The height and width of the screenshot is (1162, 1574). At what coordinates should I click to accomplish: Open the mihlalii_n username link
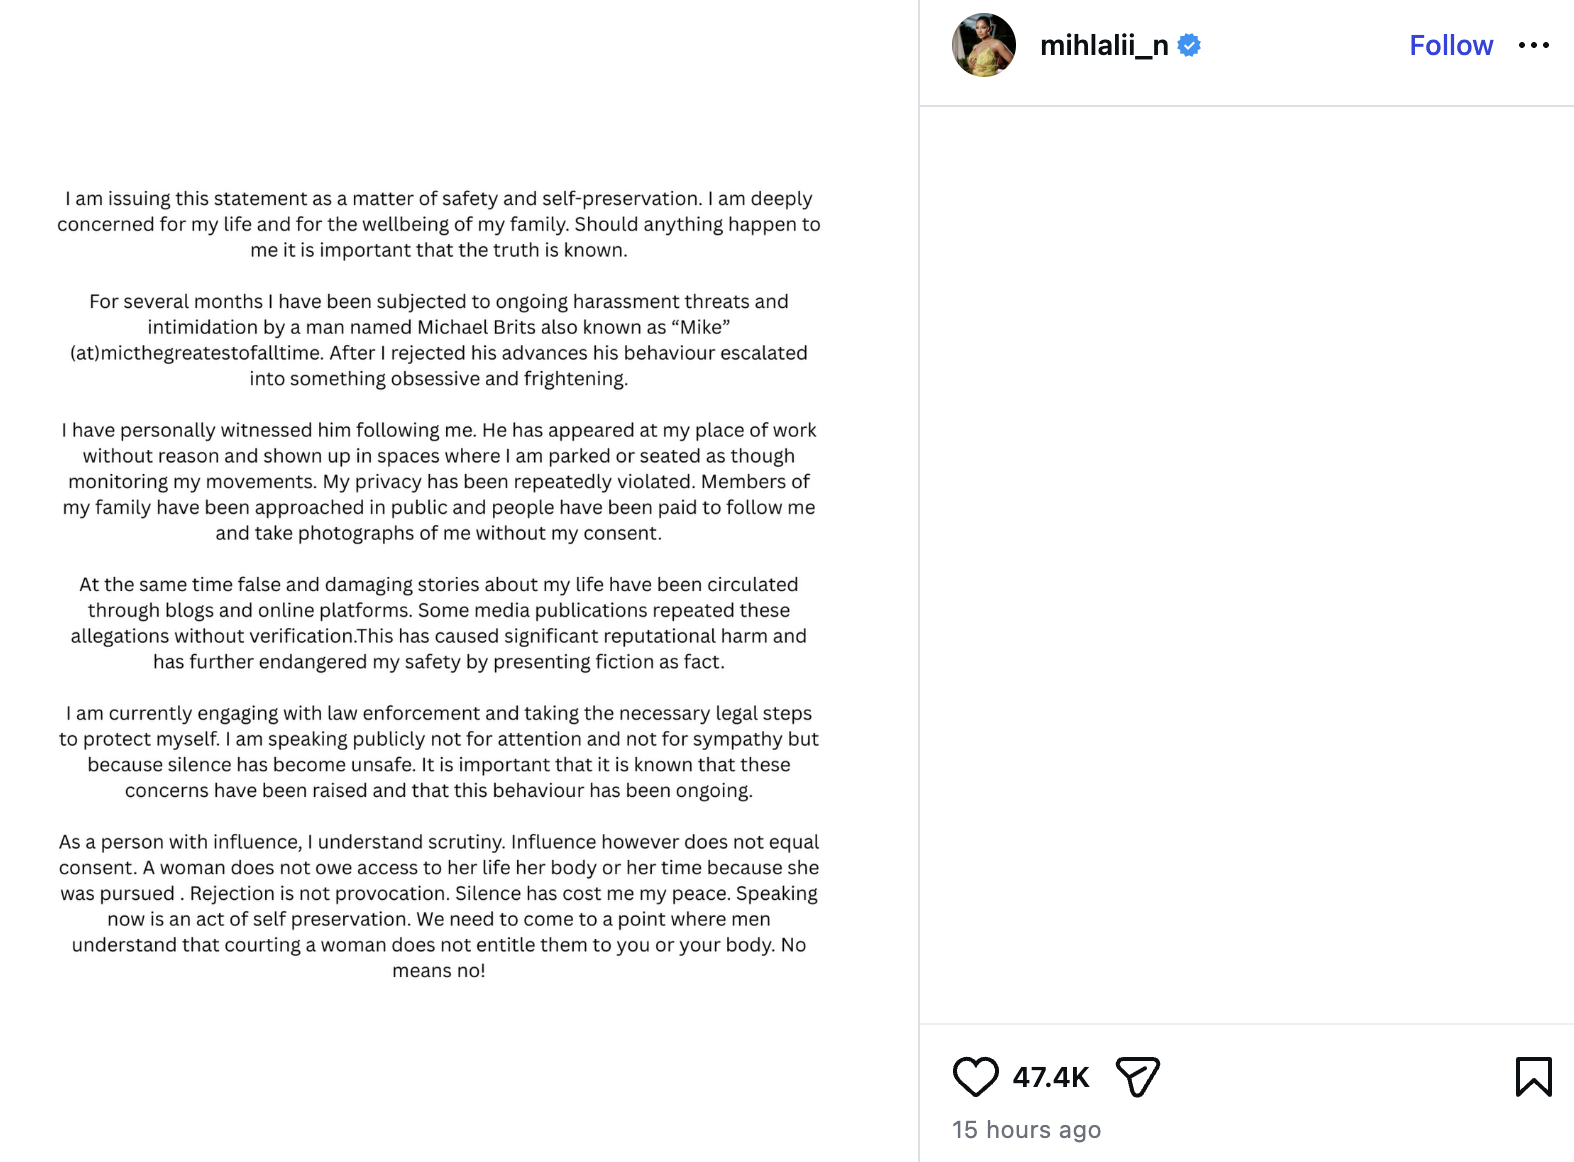1103,45
